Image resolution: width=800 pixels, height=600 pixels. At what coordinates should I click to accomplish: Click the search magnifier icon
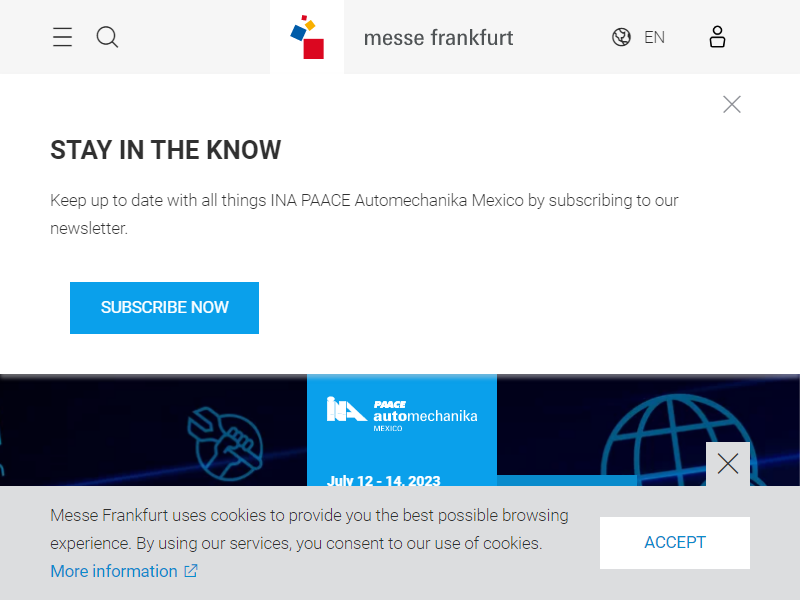coord(107,37)
